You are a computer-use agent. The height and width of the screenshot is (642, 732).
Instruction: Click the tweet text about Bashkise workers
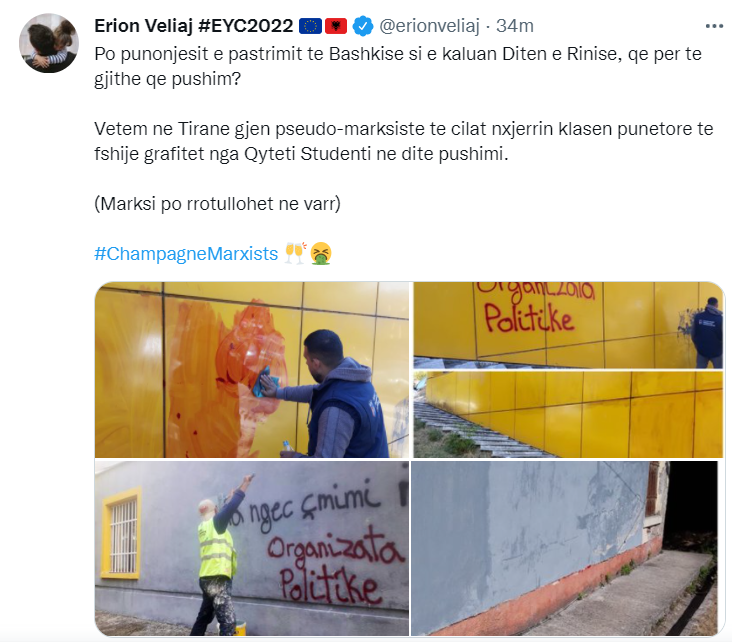398,66
